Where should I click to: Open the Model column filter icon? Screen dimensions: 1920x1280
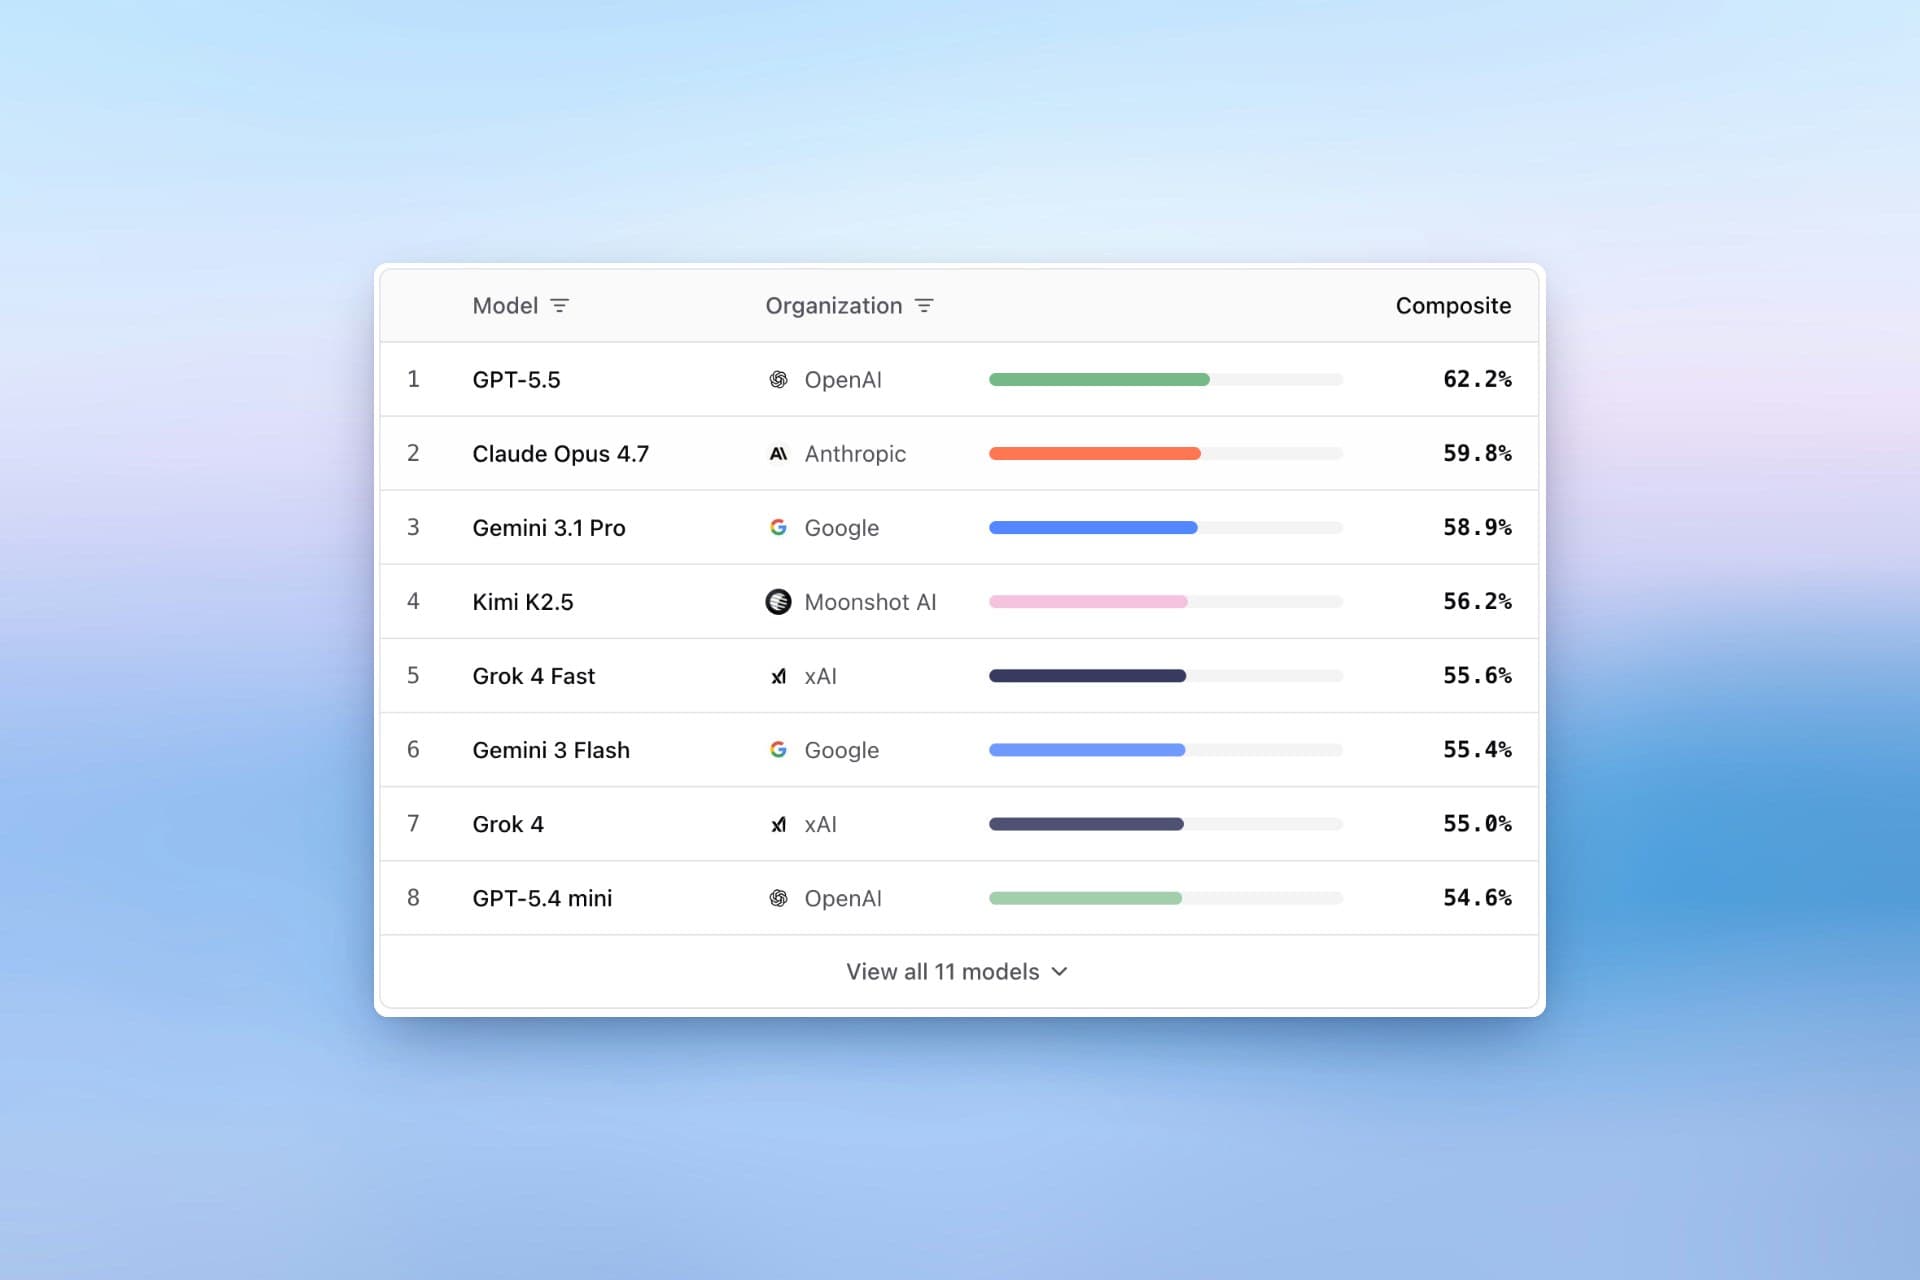(x=560, y=306)
